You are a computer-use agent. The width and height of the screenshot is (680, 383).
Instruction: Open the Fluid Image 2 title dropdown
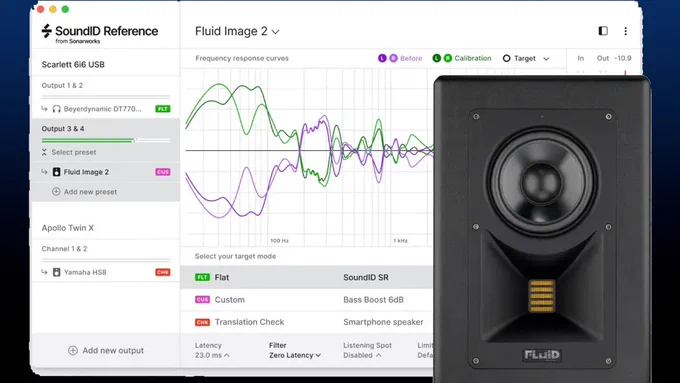point(237,31)
